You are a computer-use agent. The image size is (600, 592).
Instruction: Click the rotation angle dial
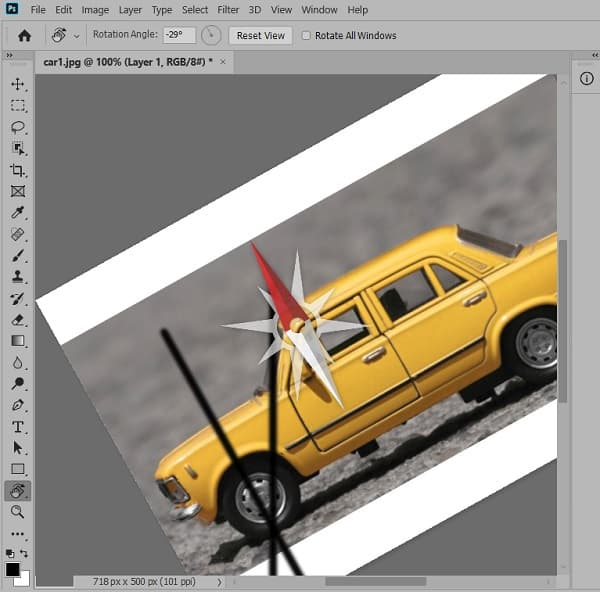211,36
